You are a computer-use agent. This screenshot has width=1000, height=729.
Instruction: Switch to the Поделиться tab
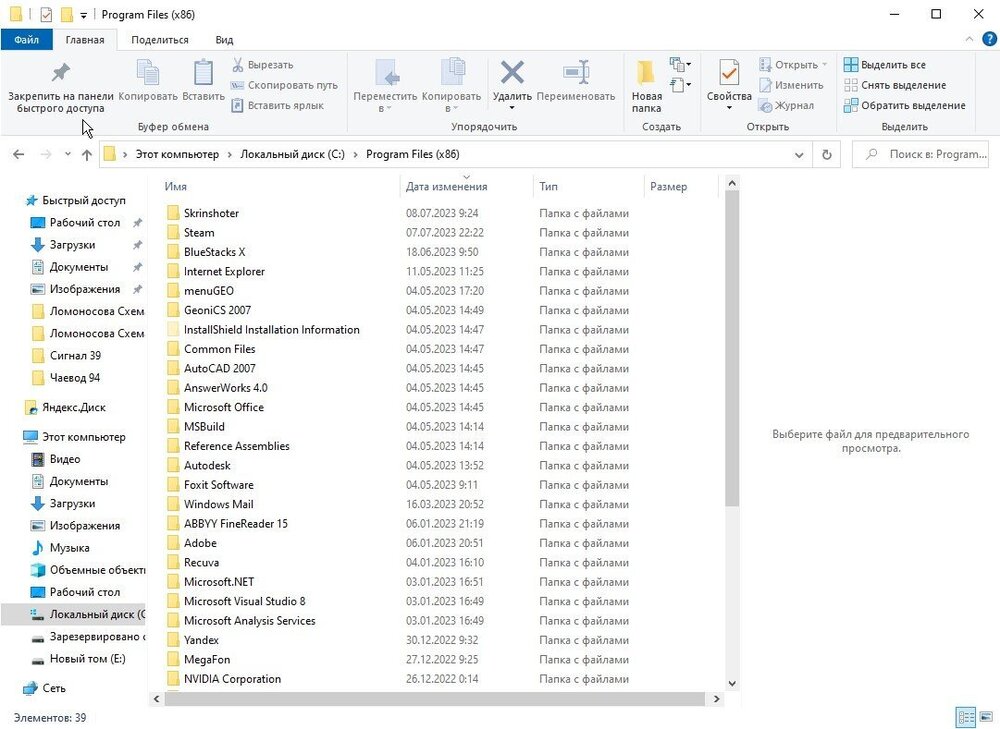tap(159, 40)
